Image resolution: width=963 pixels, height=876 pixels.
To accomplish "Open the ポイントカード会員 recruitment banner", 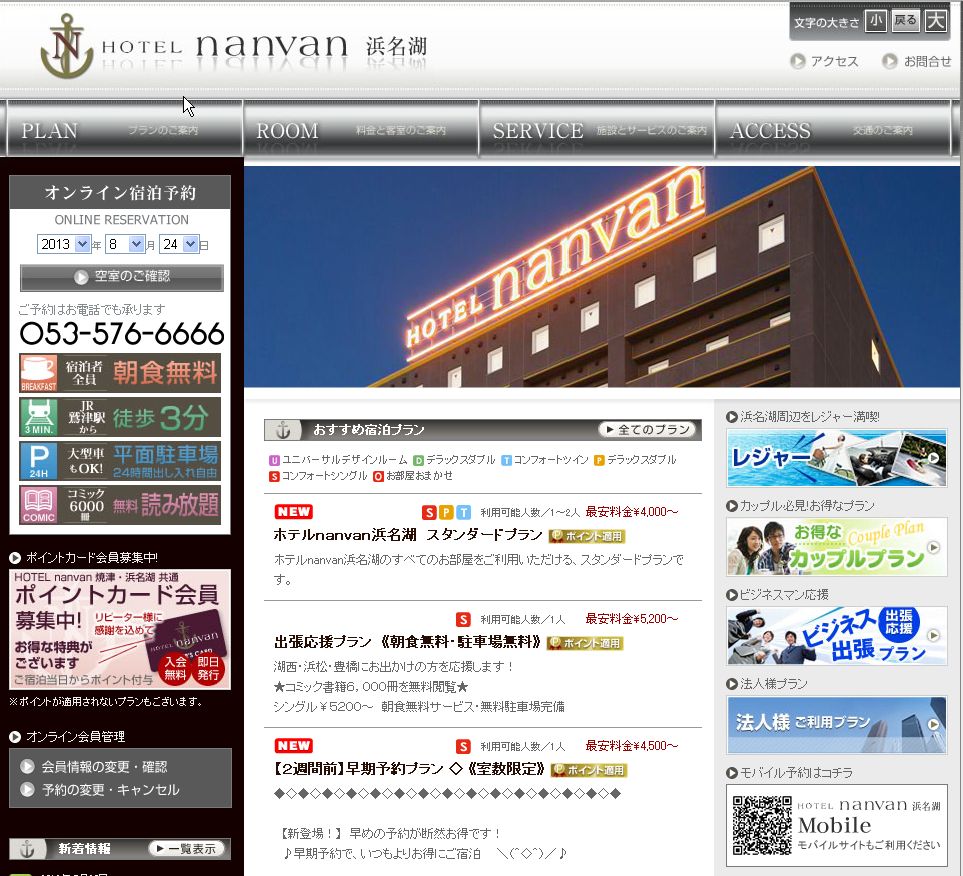I will click(120, 630).
